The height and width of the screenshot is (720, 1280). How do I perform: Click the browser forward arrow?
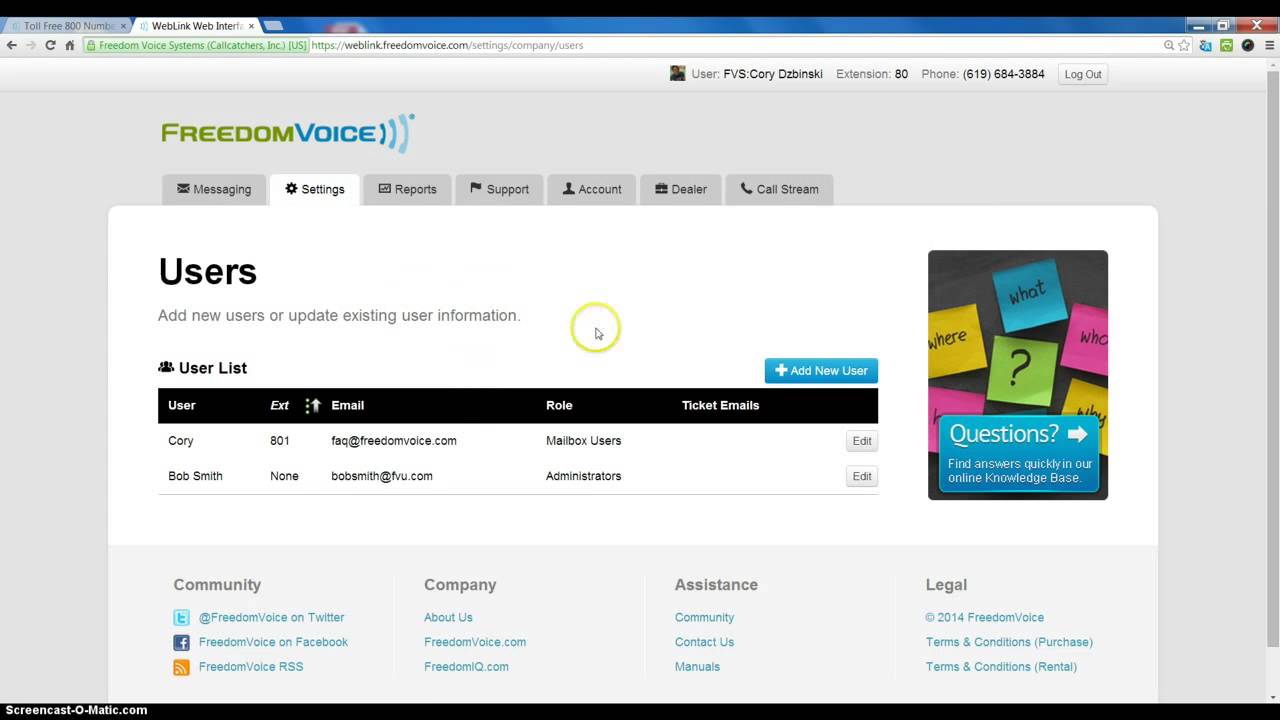coord(30,45)
